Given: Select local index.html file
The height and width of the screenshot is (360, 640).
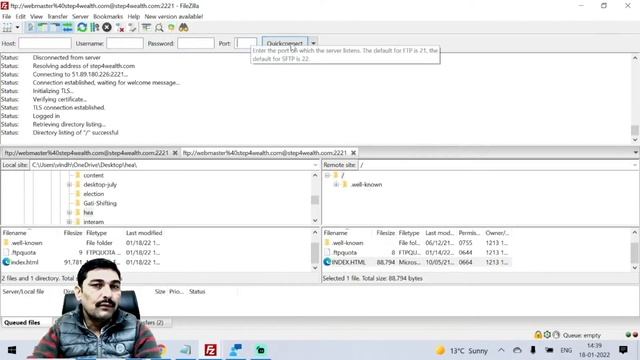Looking at the screenshot, I should pos(24,262).
